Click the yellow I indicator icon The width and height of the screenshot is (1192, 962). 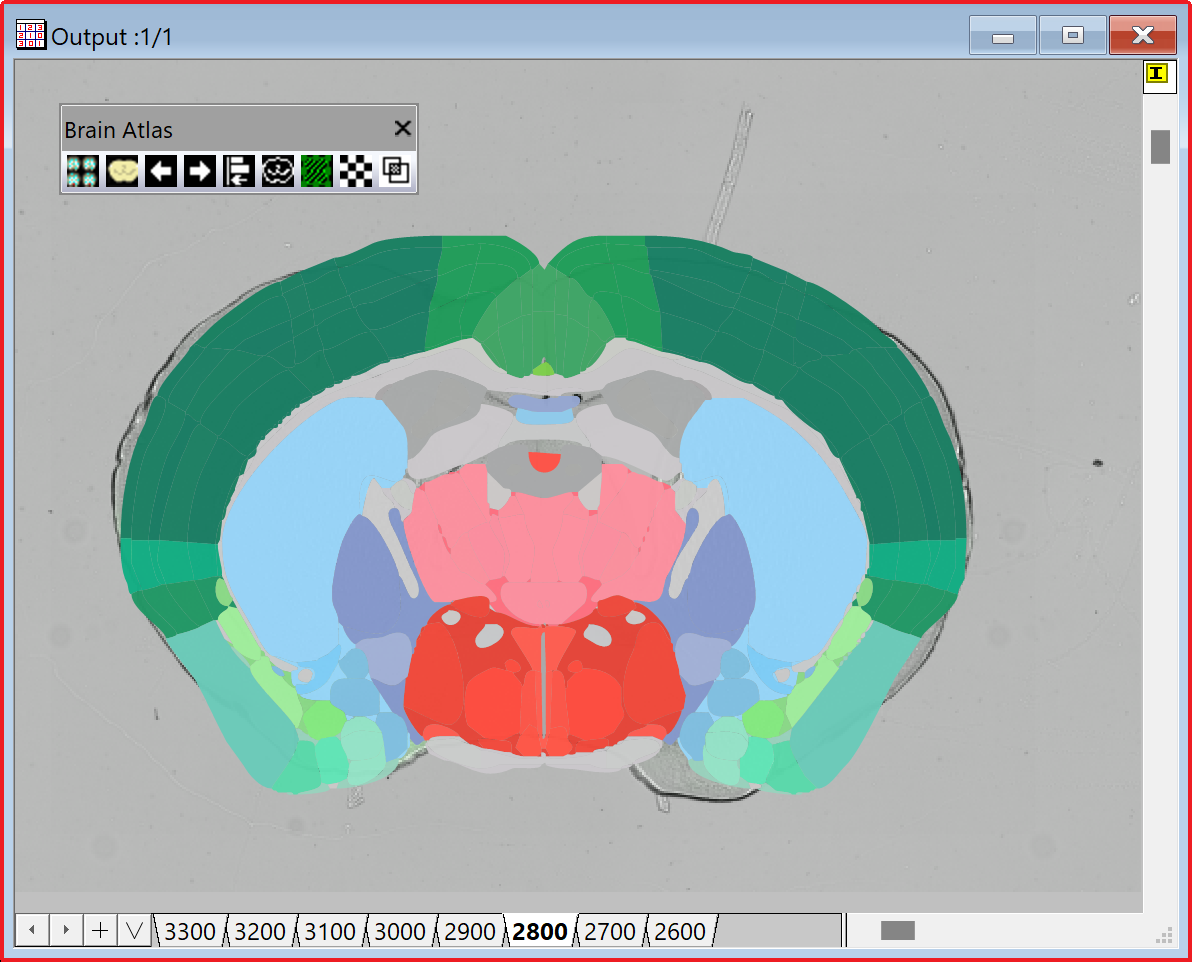click(1159, 75)
